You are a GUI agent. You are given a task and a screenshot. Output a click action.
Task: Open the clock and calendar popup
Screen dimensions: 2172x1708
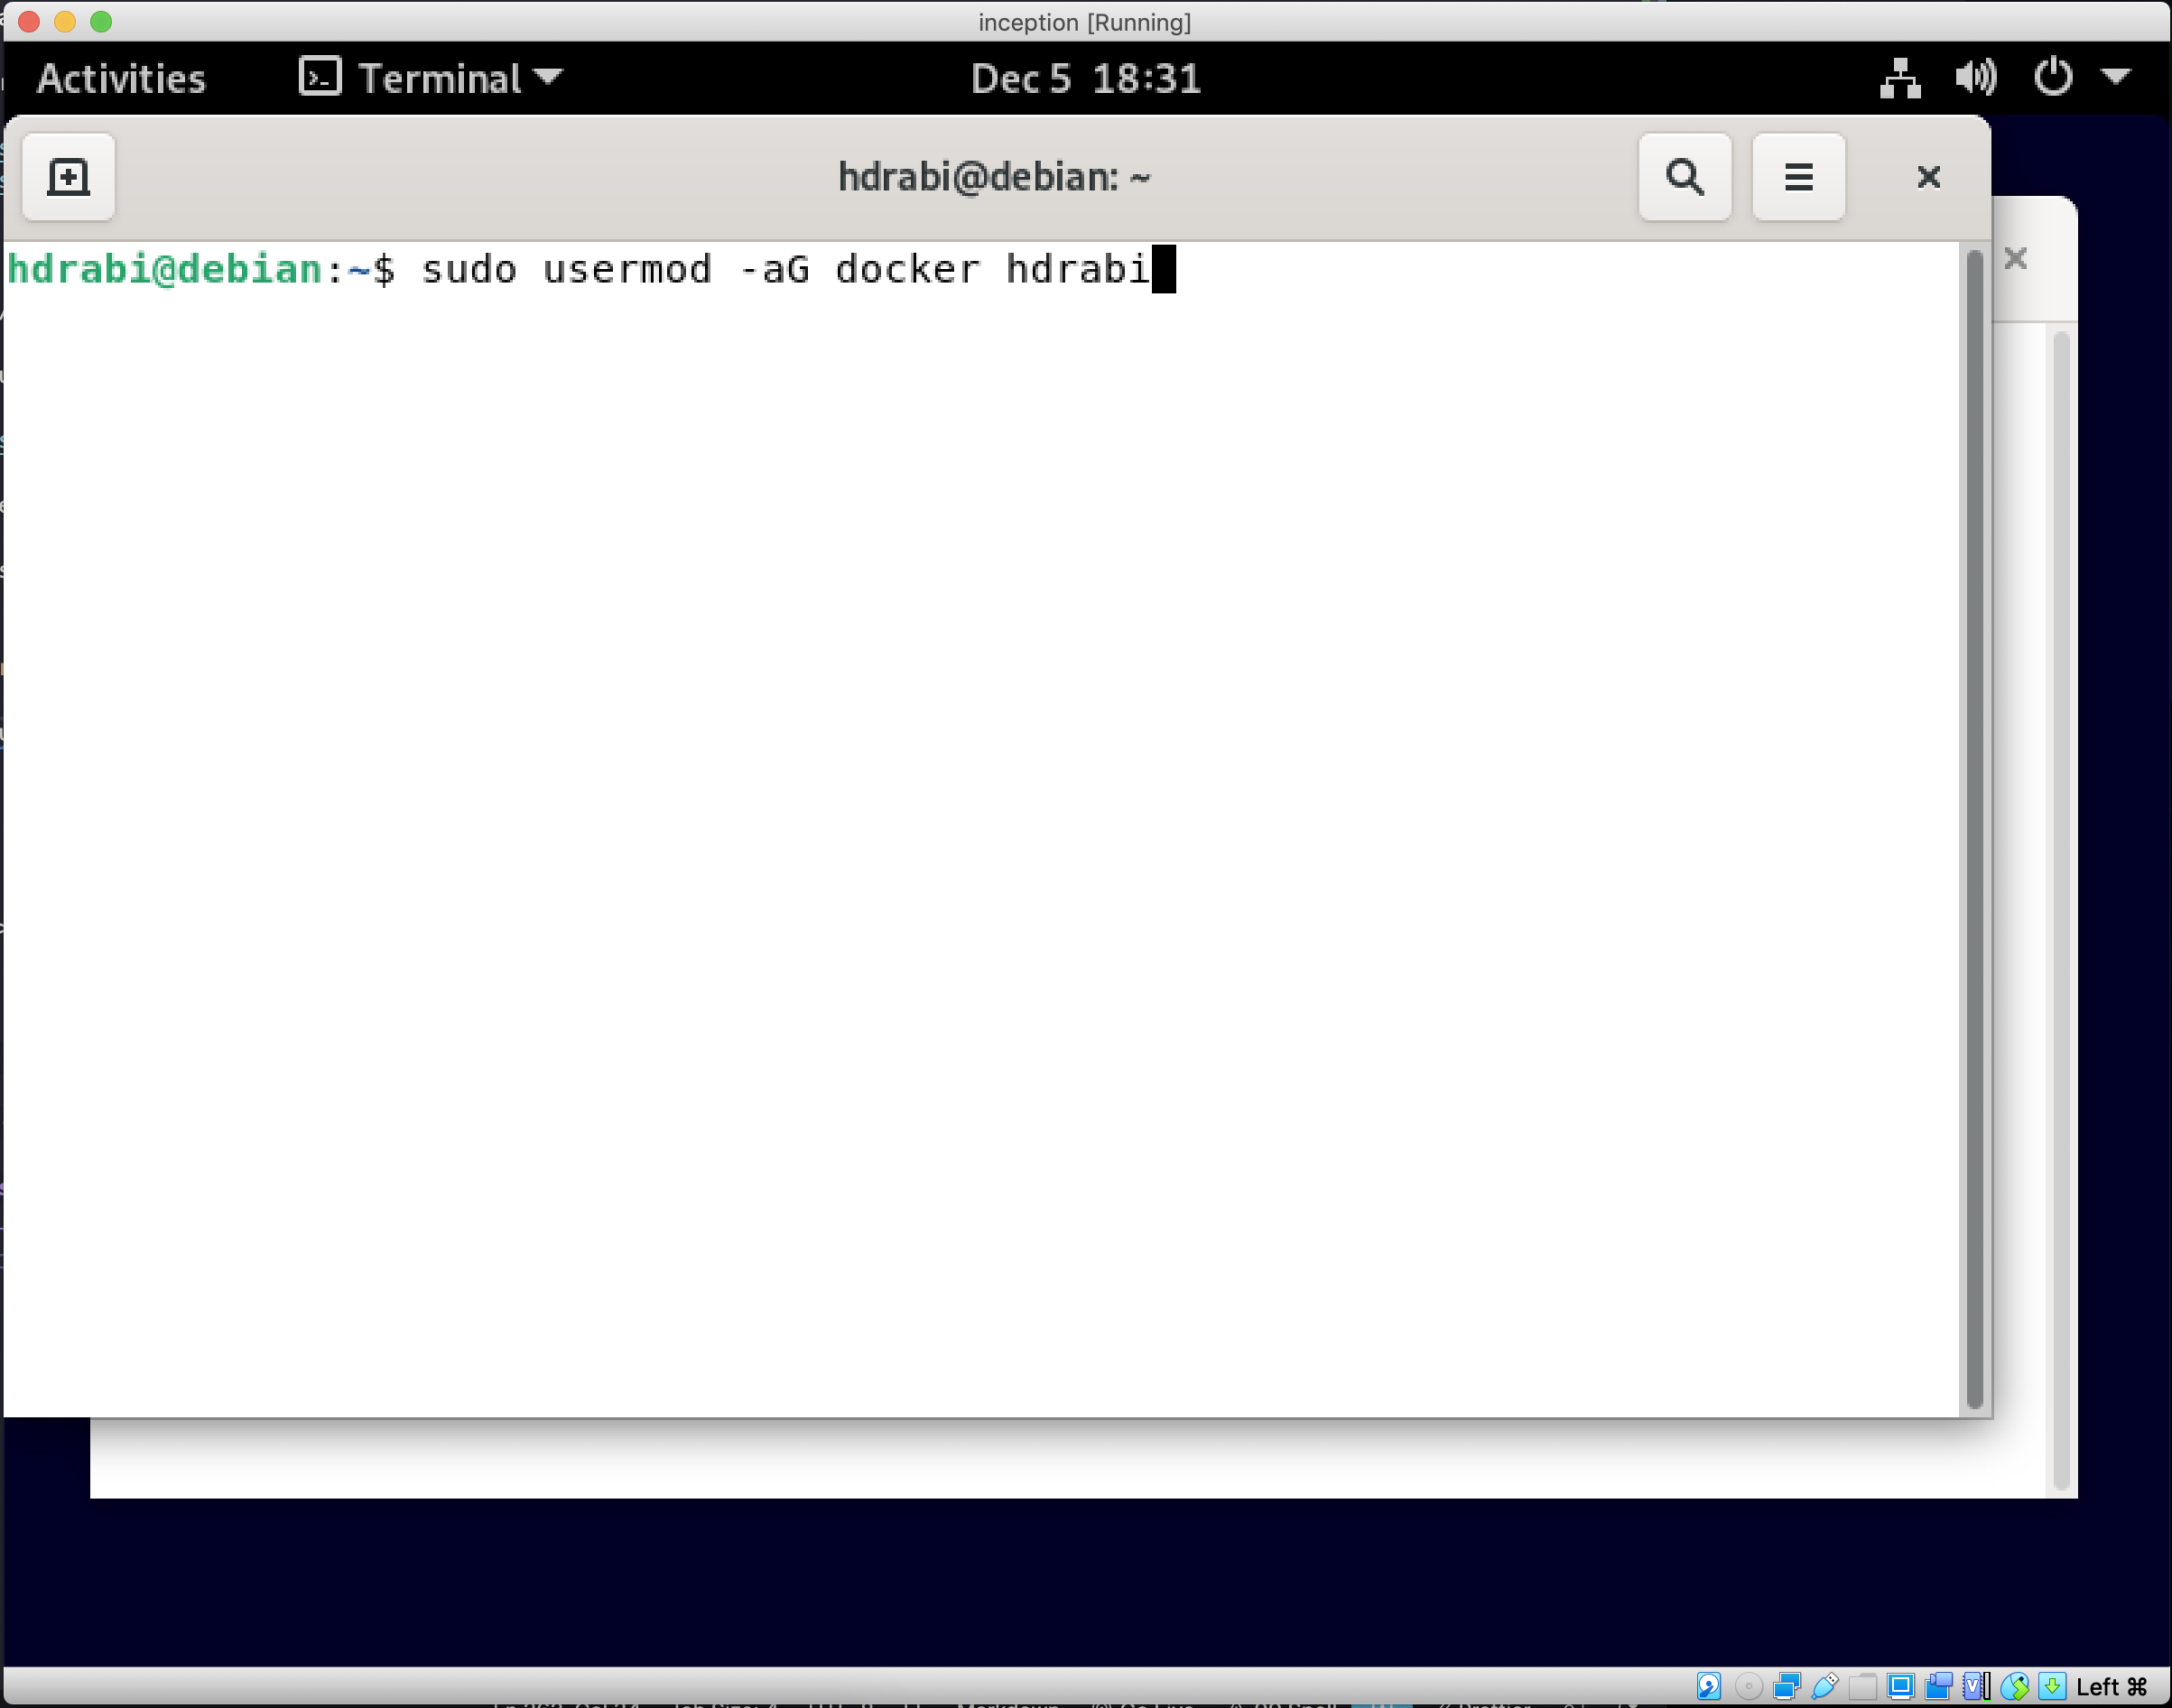(1085, 78)
